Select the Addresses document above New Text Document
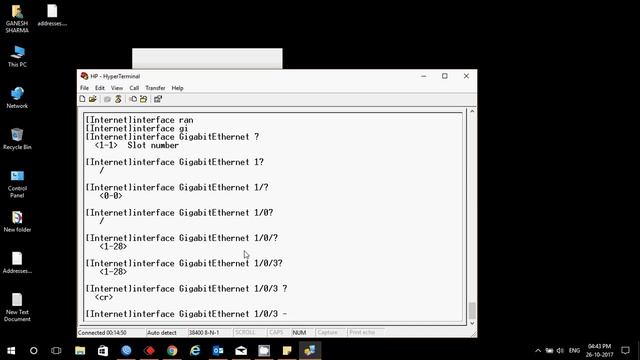The height and width of the screenshot is (360, 640). pyautogui.click(x=17, y=263)
